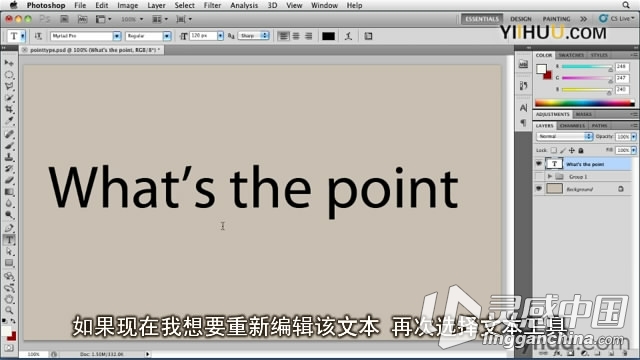Click the color spectrum ramp
640x360 pixels.
[x=585, y=103]
